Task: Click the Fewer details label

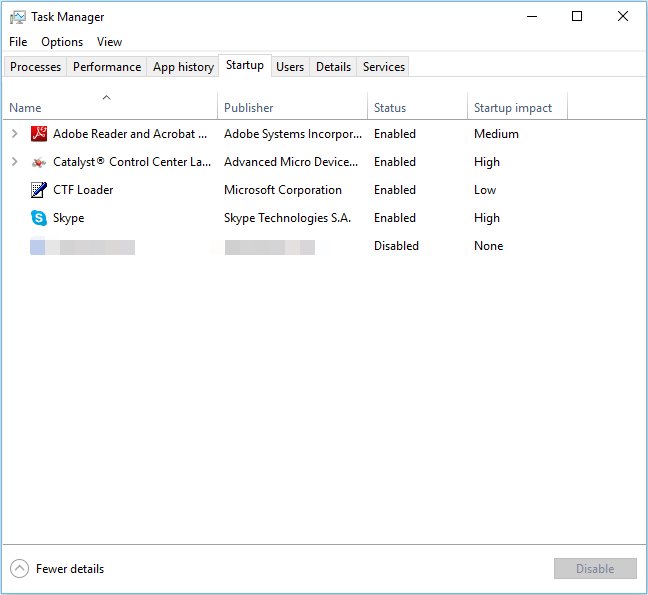Action: pos(70,569)
